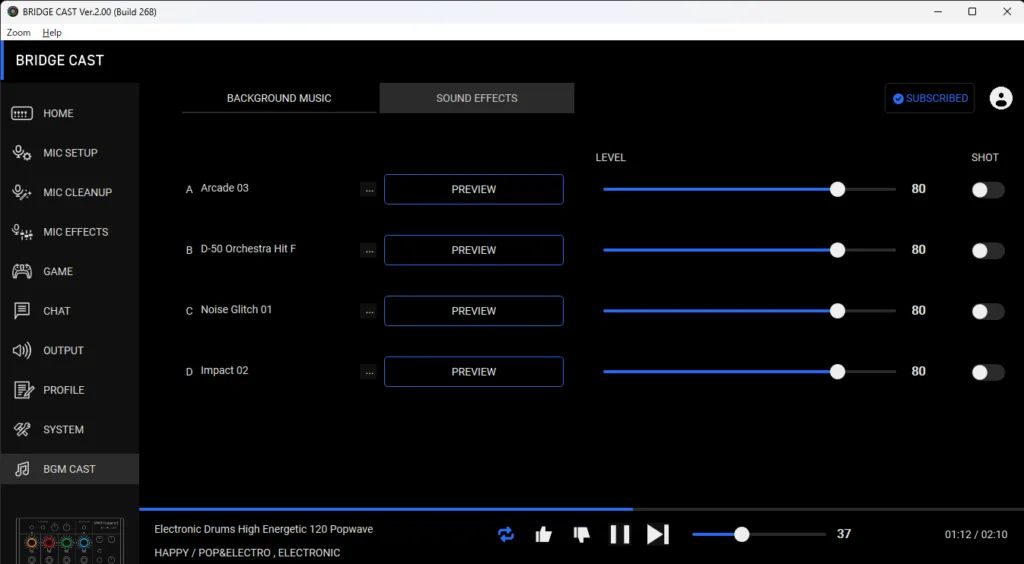Open the options button beside Arcade 03
This screenshot has height=564, width=1024.
coord(369,190)
